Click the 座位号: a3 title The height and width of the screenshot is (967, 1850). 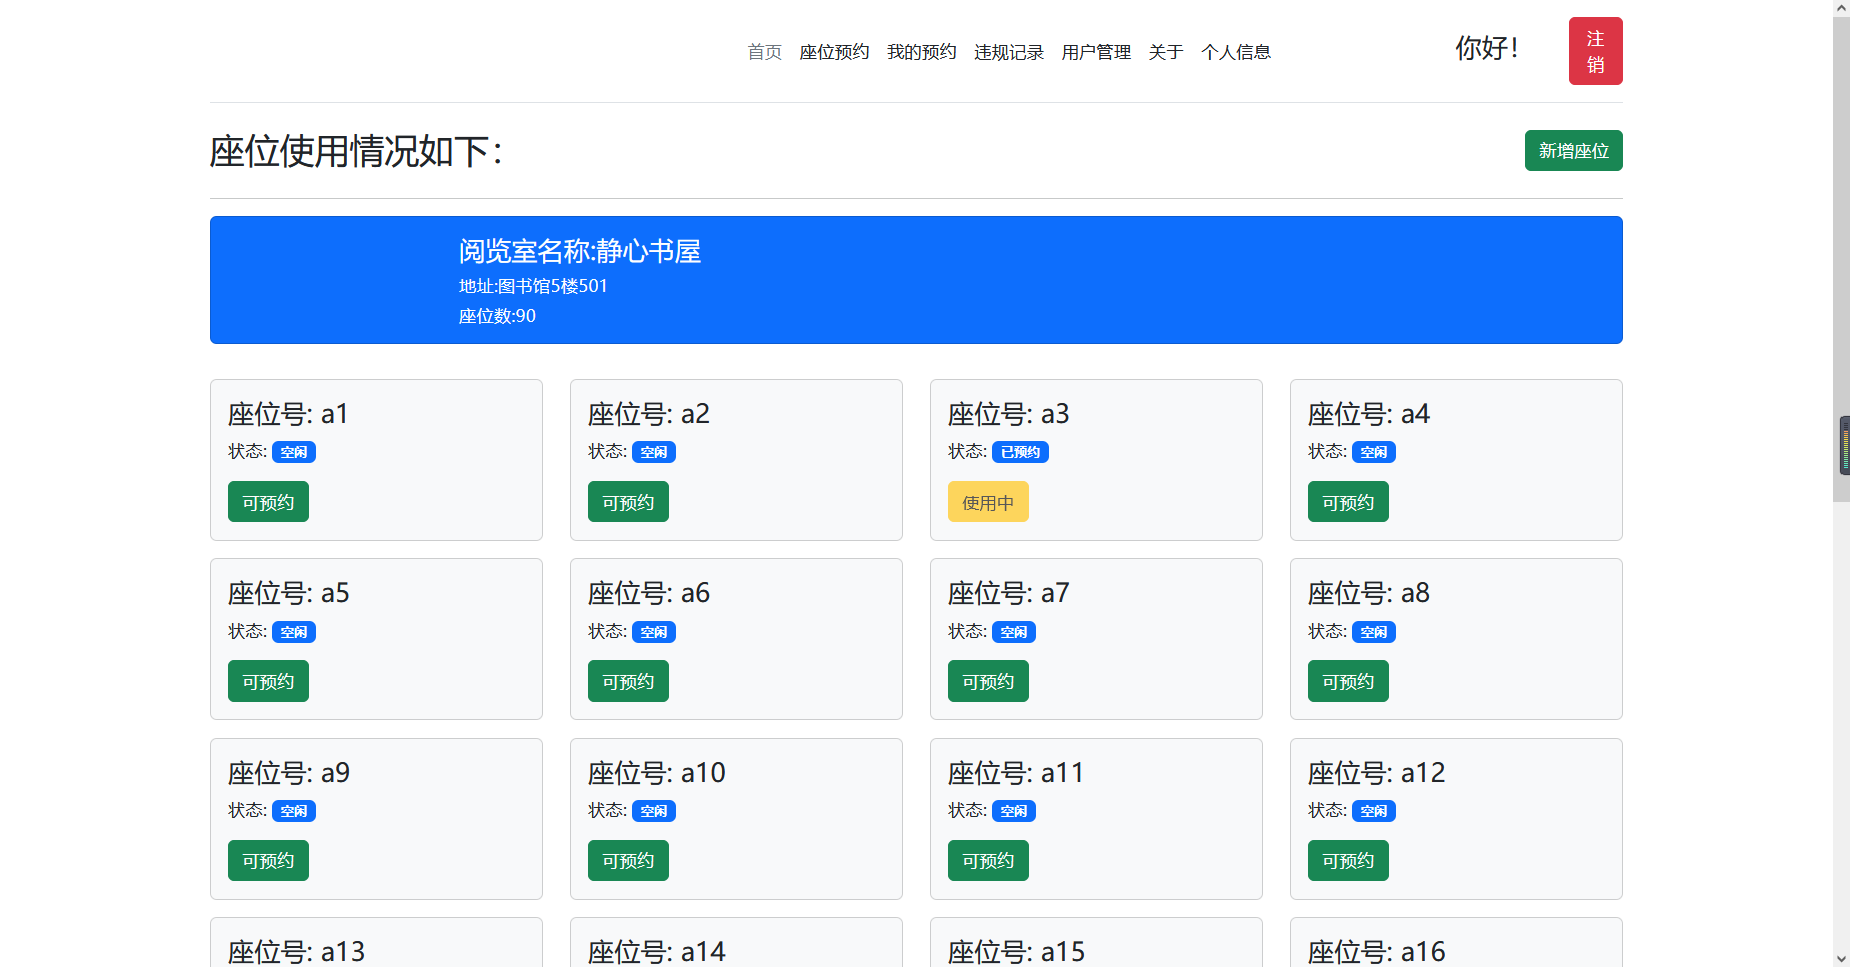1009,414
